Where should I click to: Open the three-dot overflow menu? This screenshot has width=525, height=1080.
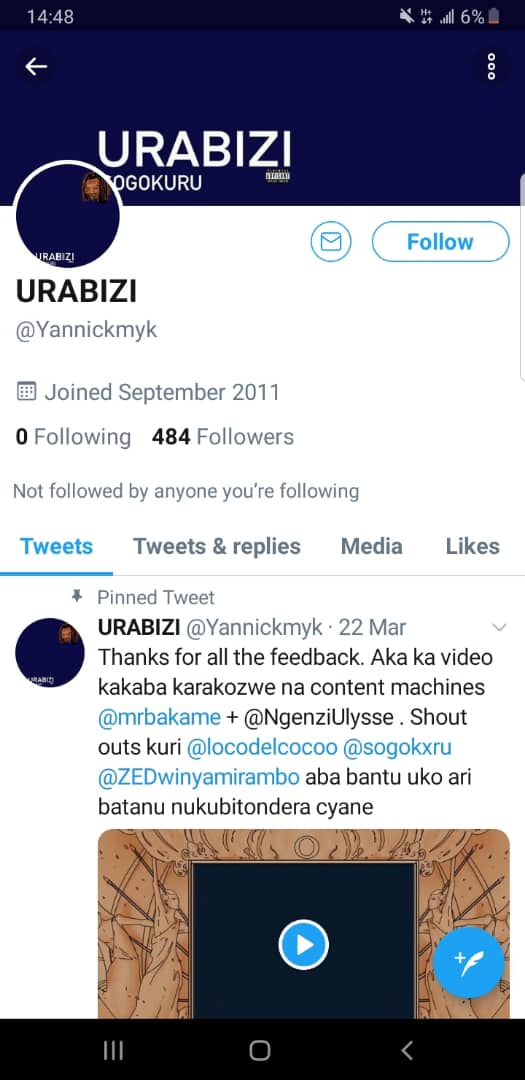click(491, 66)
